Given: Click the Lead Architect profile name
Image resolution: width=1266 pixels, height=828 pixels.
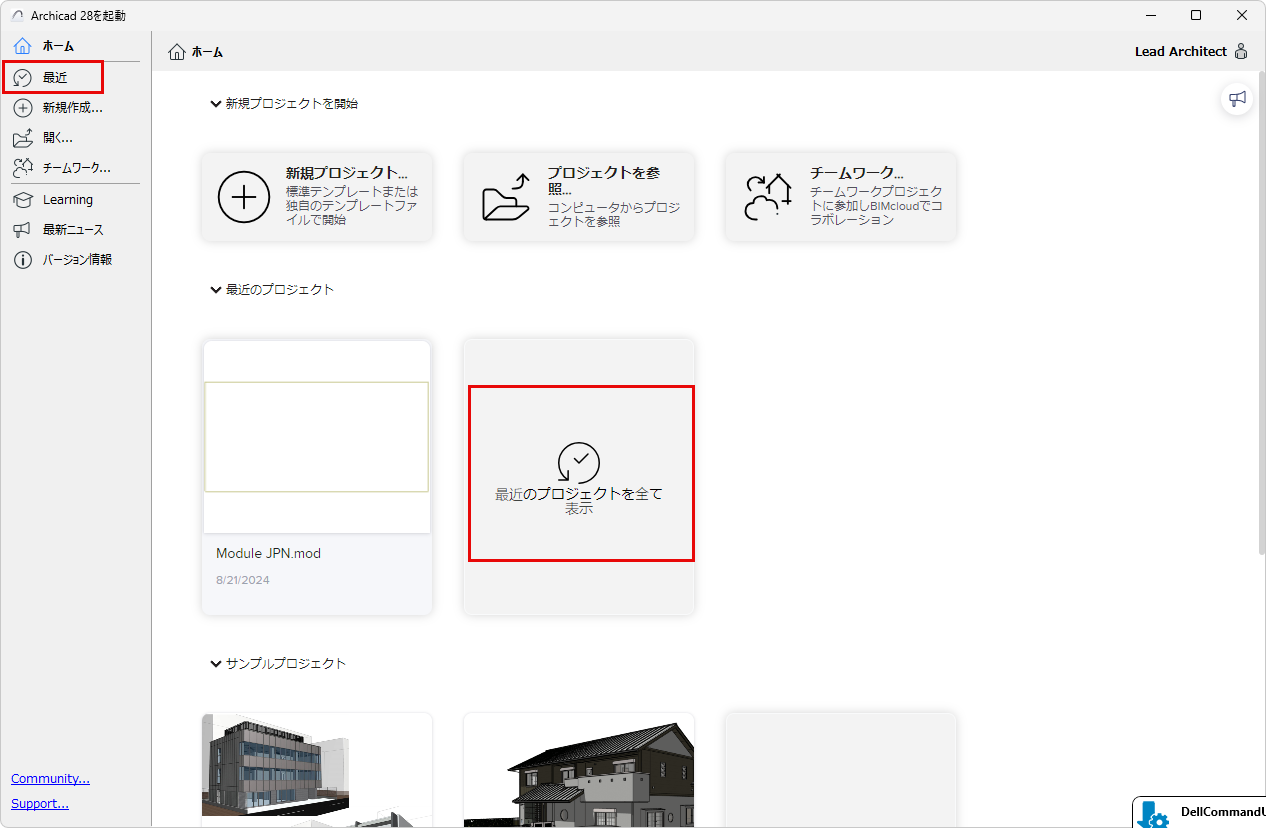Looking at the screenshot, I should (1181, 51).
